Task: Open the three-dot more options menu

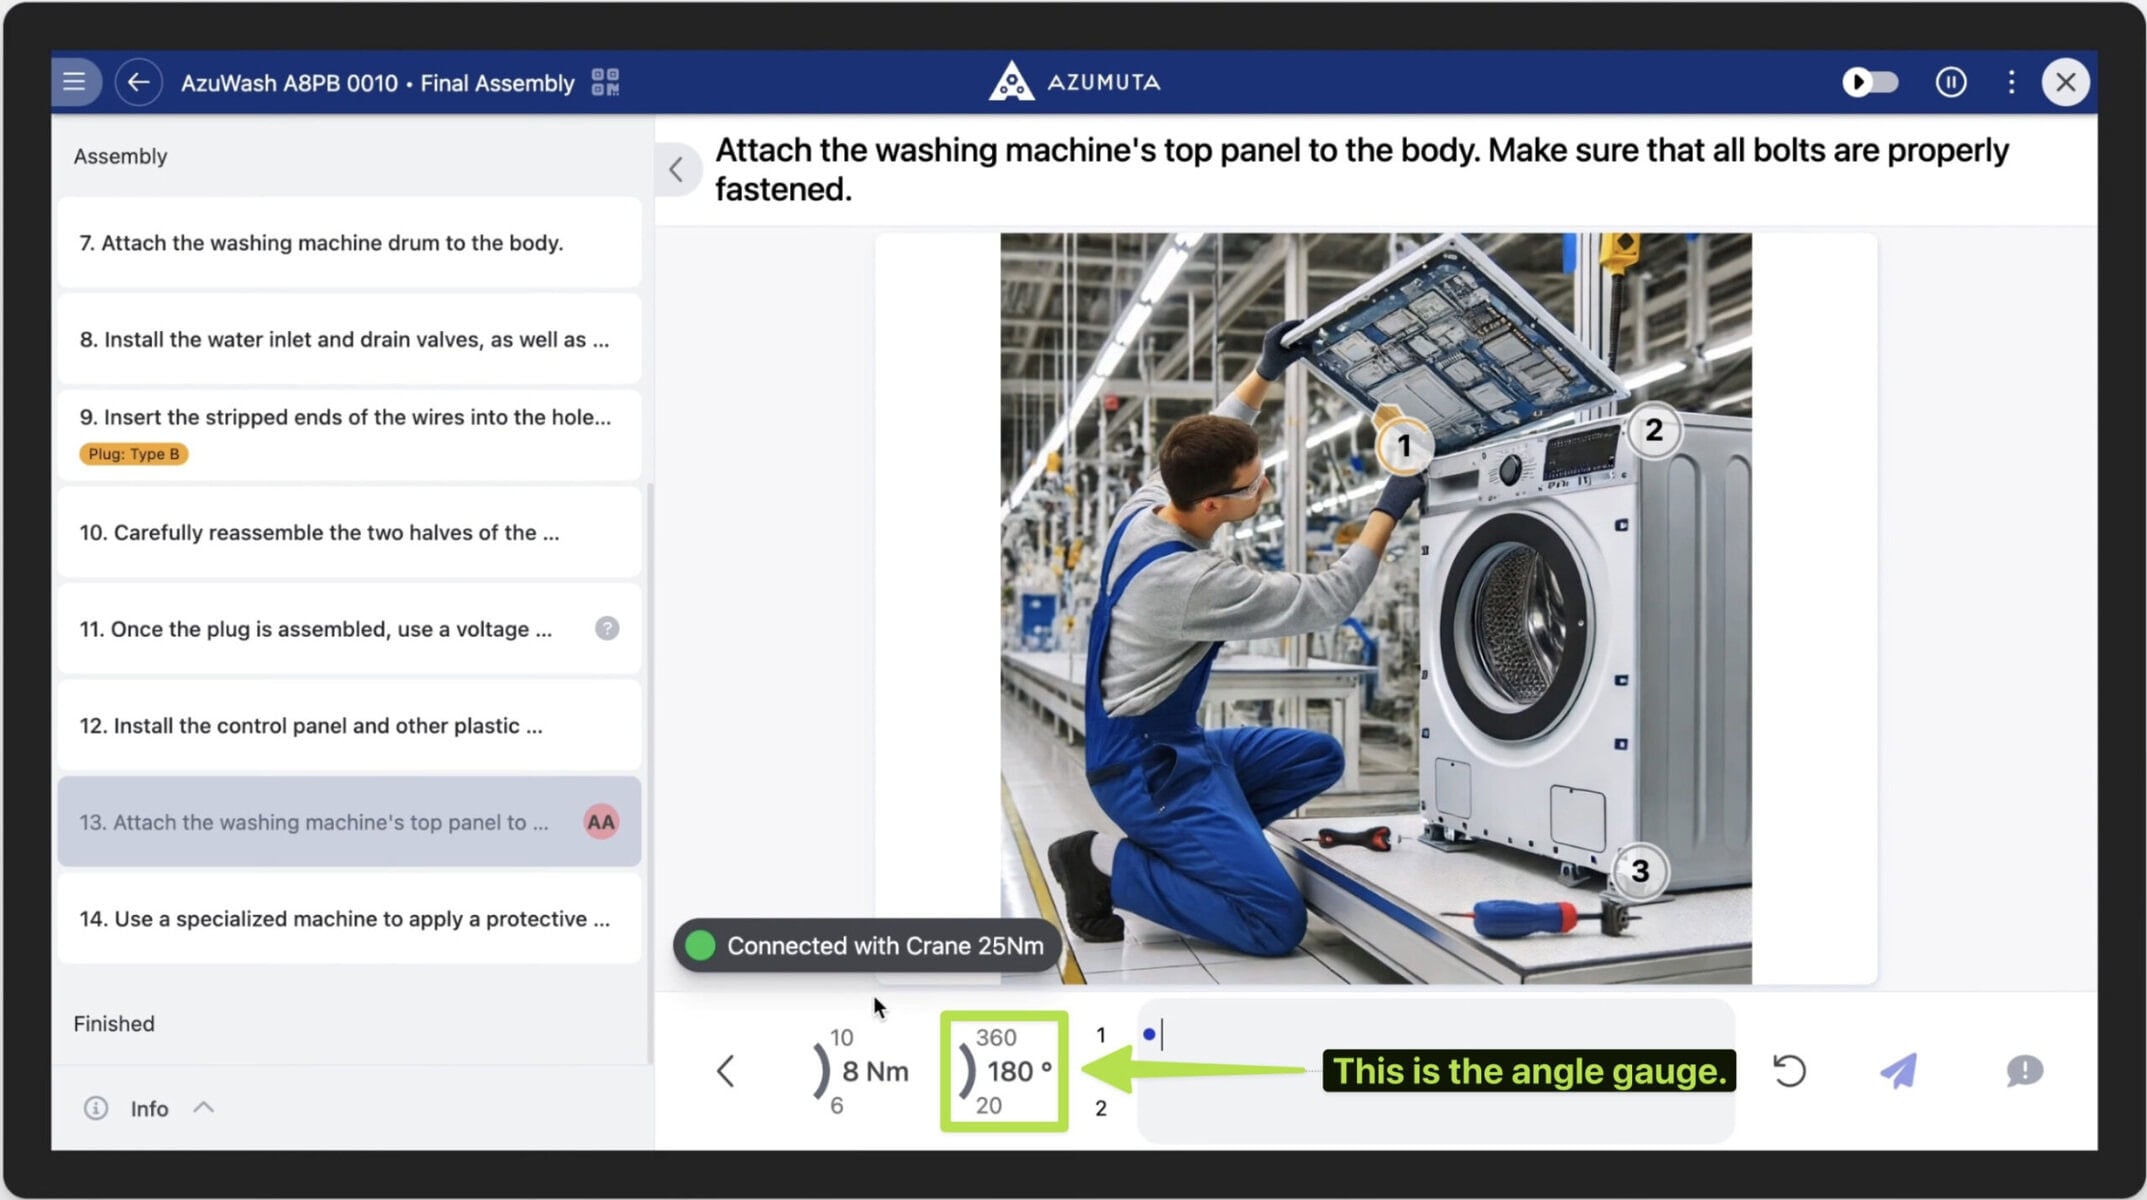Action: click(2011, 82)
